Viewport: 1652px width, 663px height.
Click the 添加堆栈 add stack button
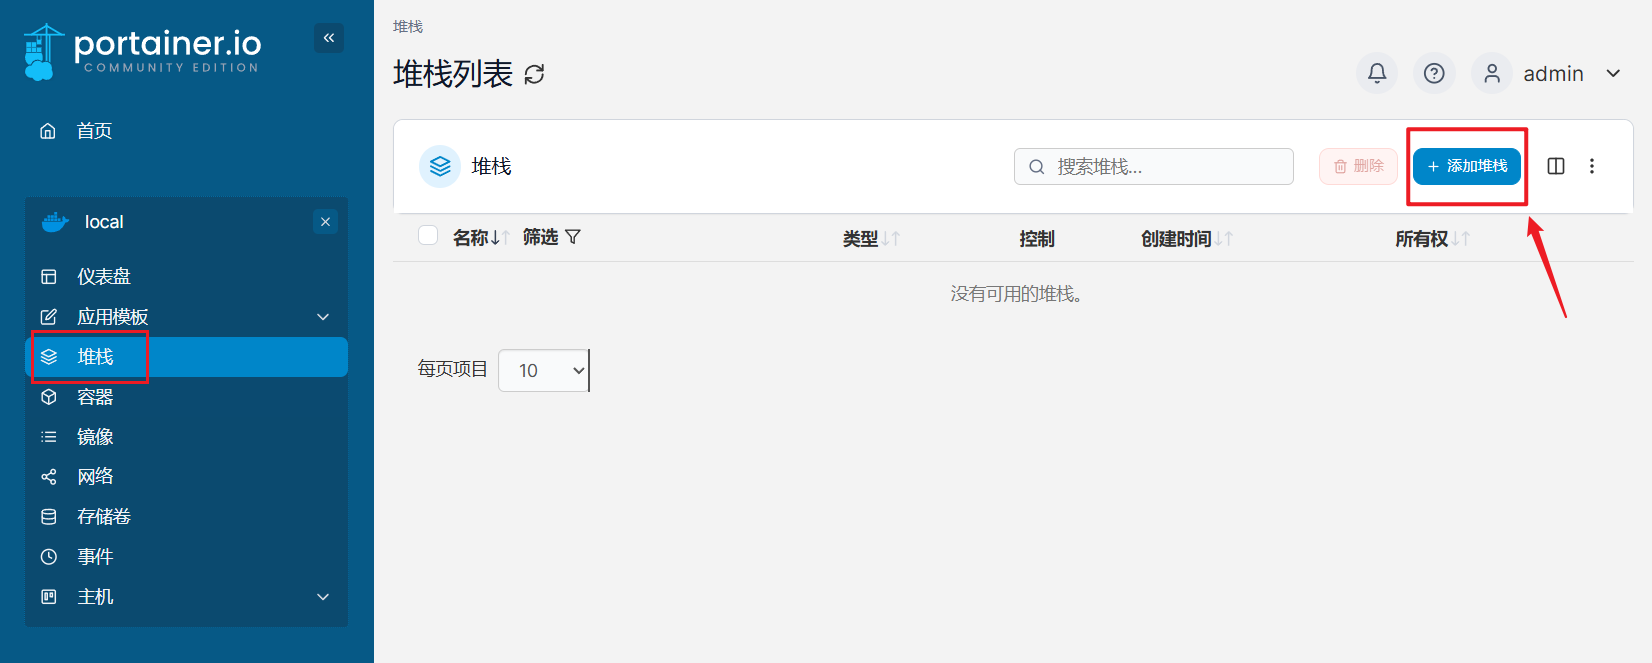pos(1467,166)
